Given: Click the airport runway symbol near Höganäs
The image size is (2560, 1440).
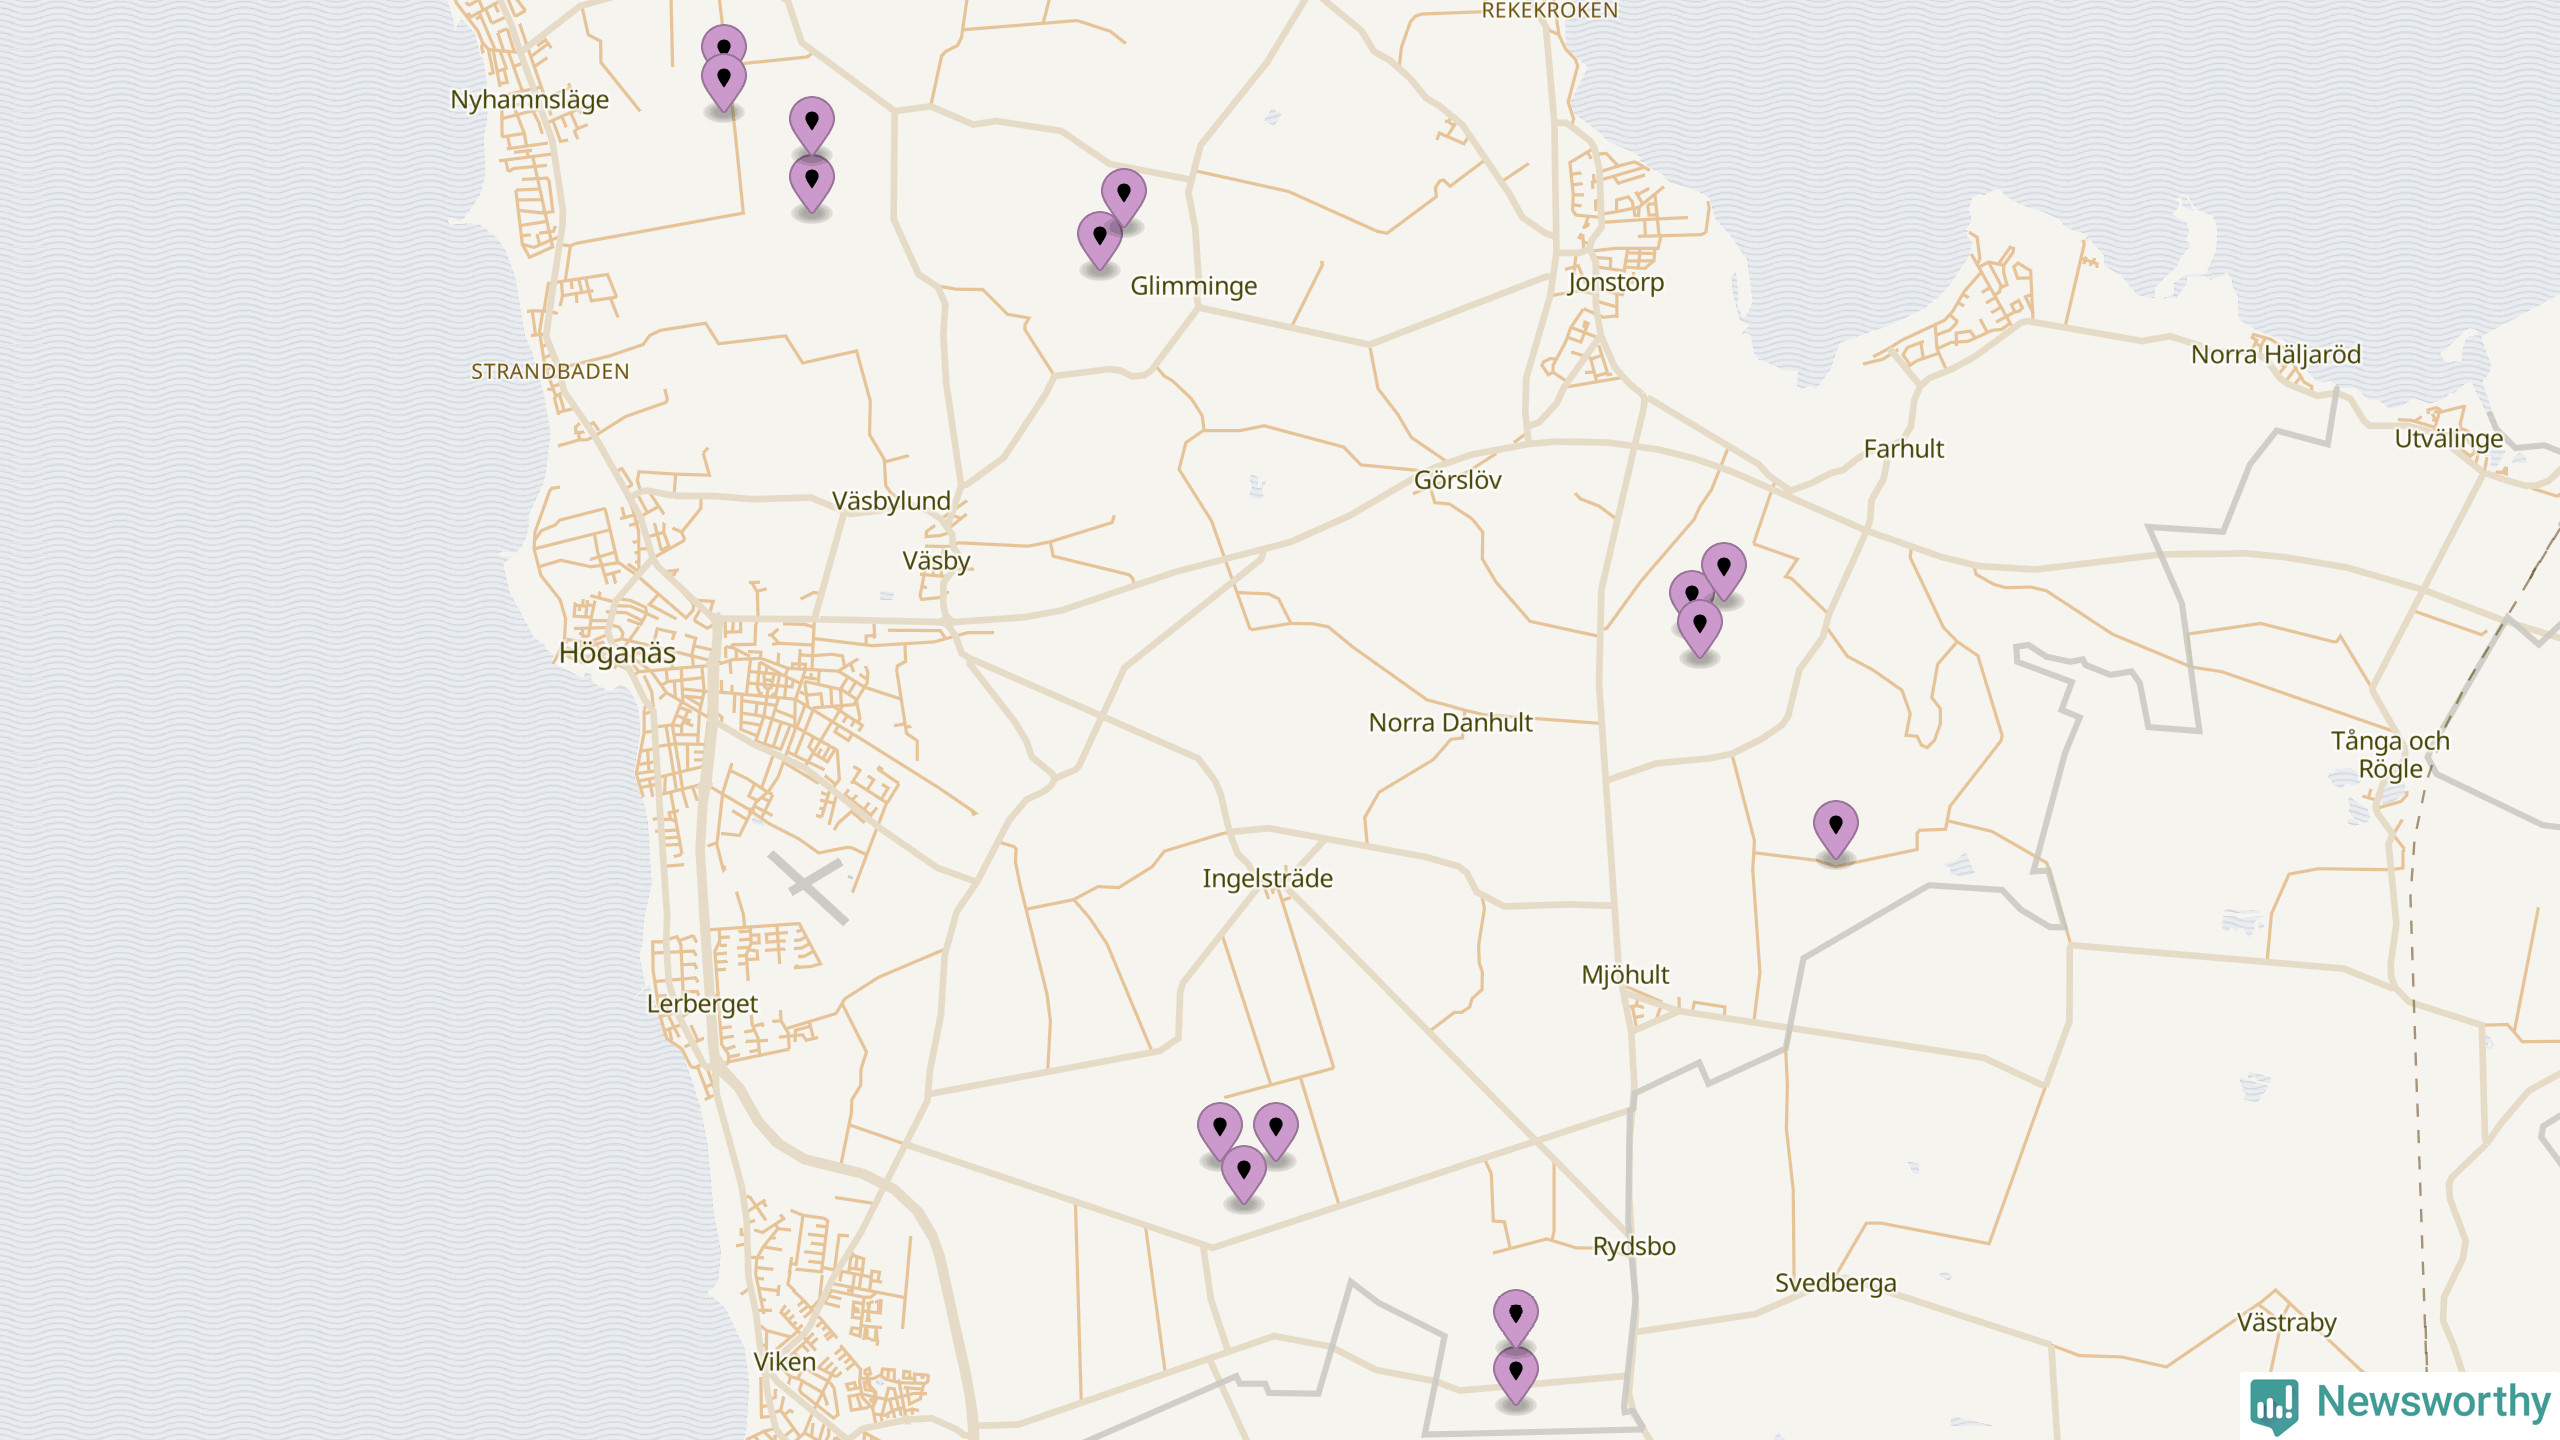Looking at the screenshot, I should click(809, 887).
